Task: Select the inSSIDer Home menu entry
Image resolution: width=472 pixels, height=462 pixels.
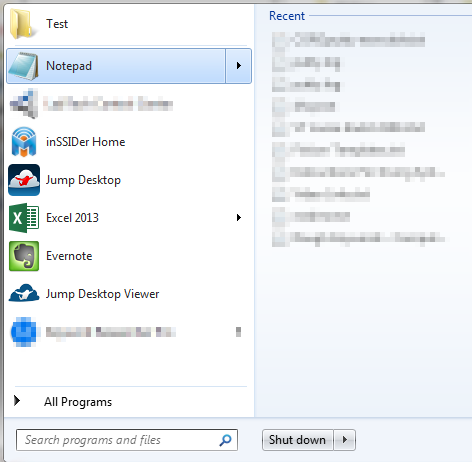Action: 129,142
